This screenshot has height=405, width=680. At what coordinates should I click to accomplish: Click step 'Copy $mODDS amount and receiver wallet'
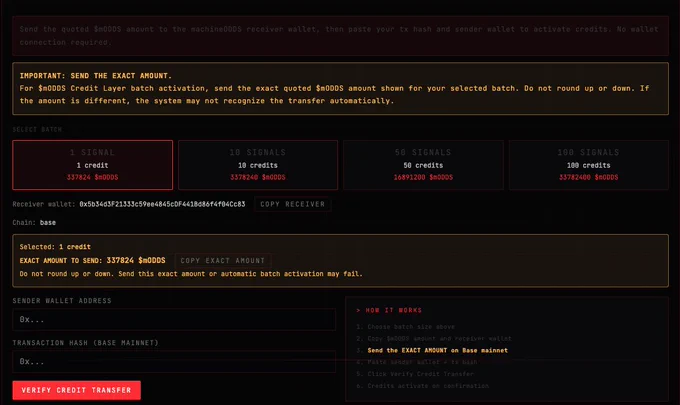(x=439, y=338)
